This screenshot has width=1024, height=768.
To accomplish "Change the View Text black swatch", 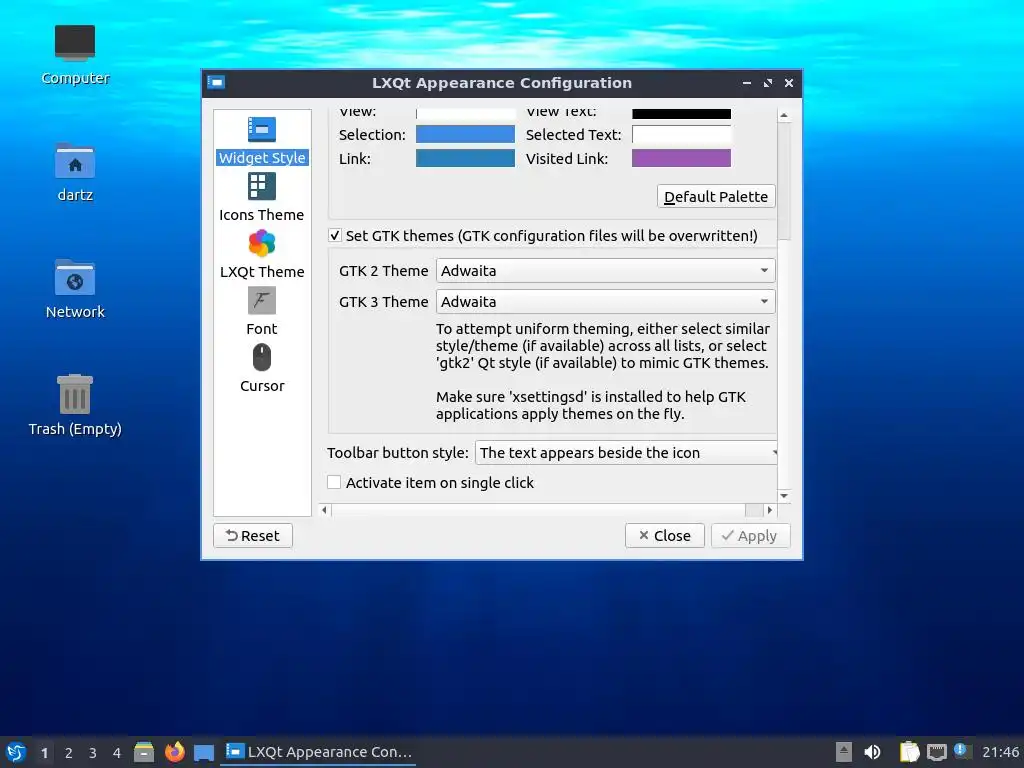I will pos(681,114).
